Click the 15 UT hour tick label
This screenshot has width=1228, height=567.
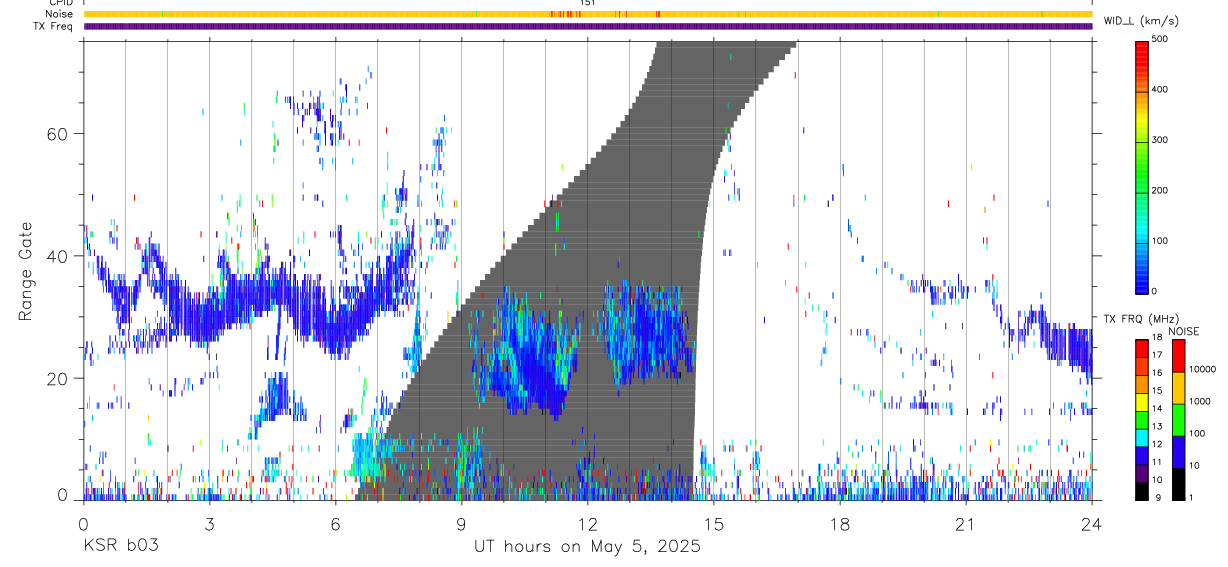713,523
